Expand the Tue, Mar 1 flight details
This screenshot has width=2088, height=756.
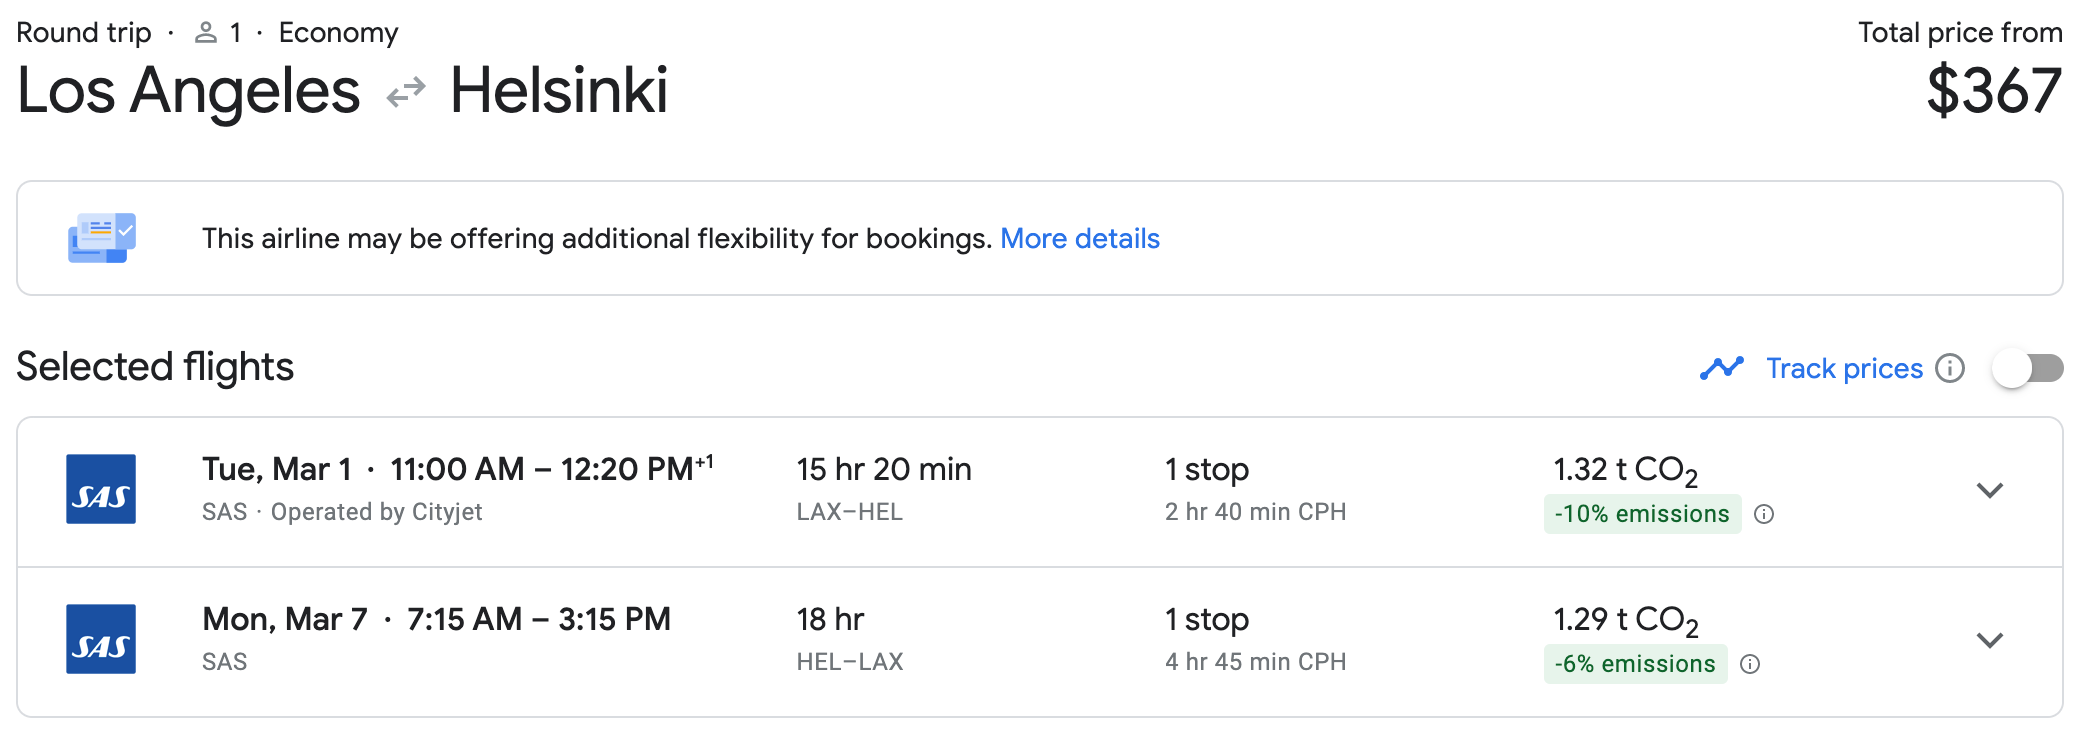click(x=1990, y=490)
